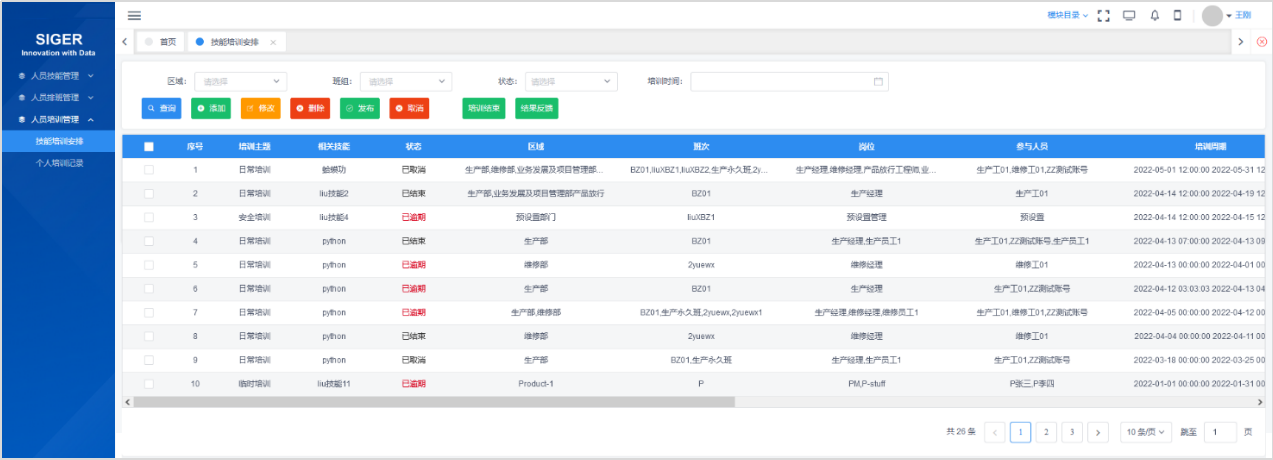Go to next page arrow in pagination
Viewport: 1273px width, 460px height.
click(1098, 432)
